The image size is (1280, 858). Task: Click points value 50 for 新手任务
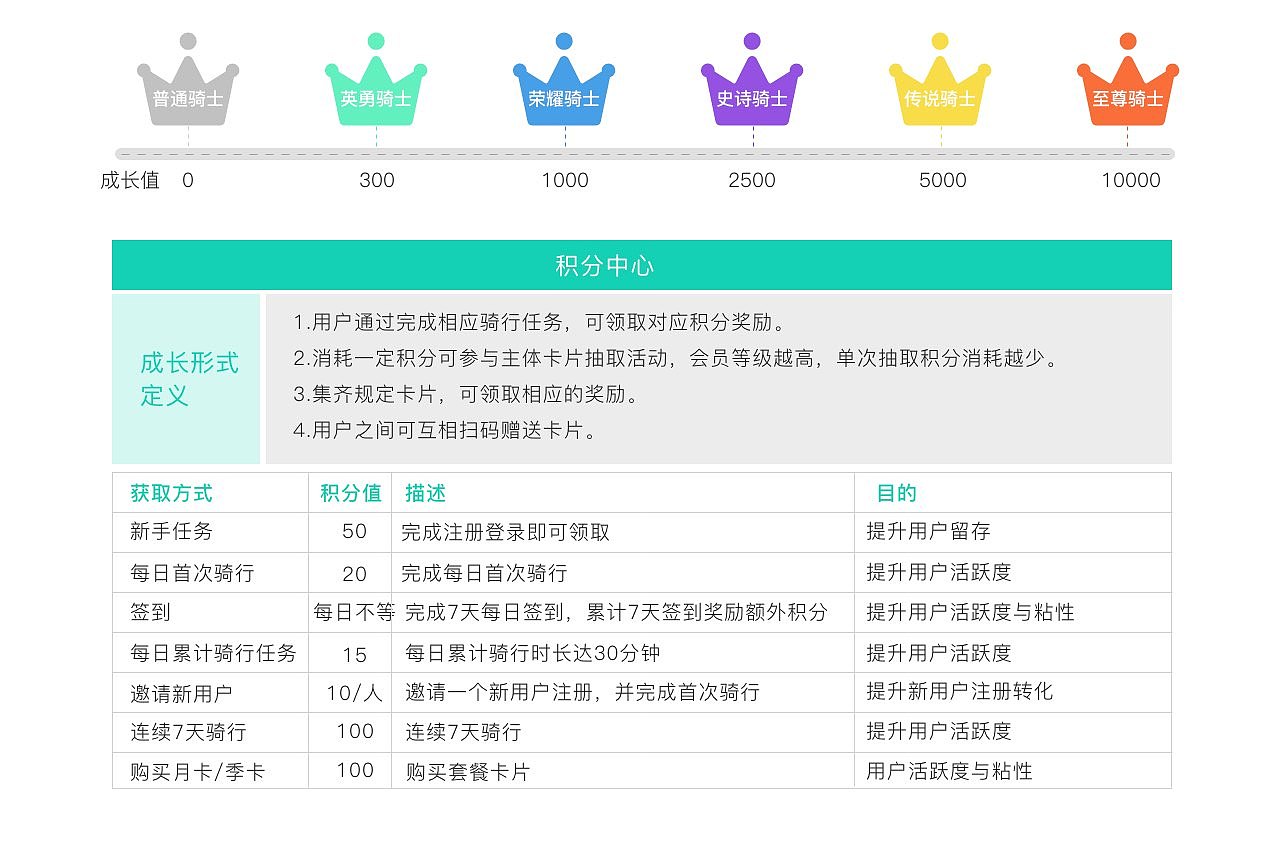(x=354, y=532)
